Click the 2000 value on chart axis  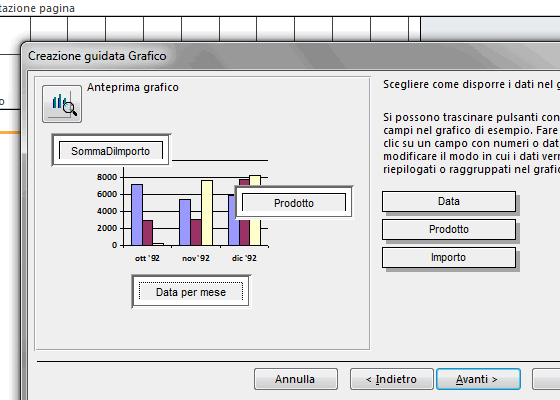pyautogui.click(x=107, y=228)
